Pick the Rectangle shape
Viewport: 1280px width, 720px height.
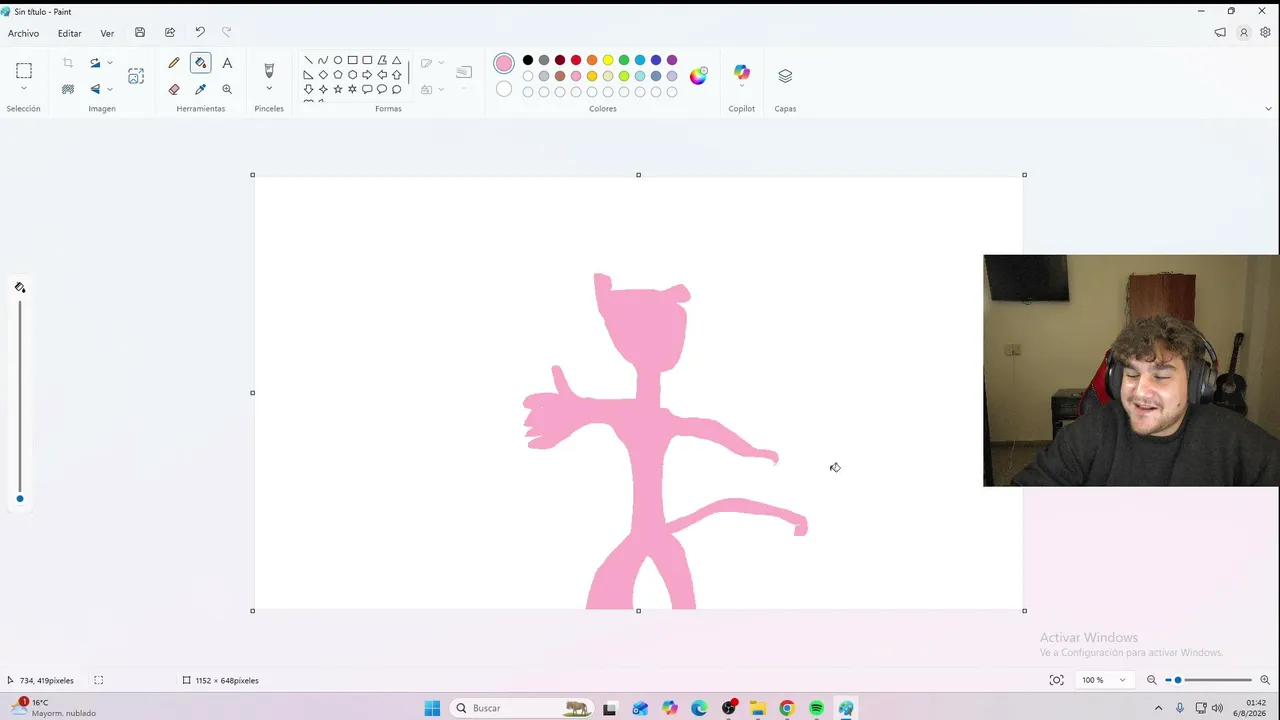pyautogui.click(x=353, y=60)
